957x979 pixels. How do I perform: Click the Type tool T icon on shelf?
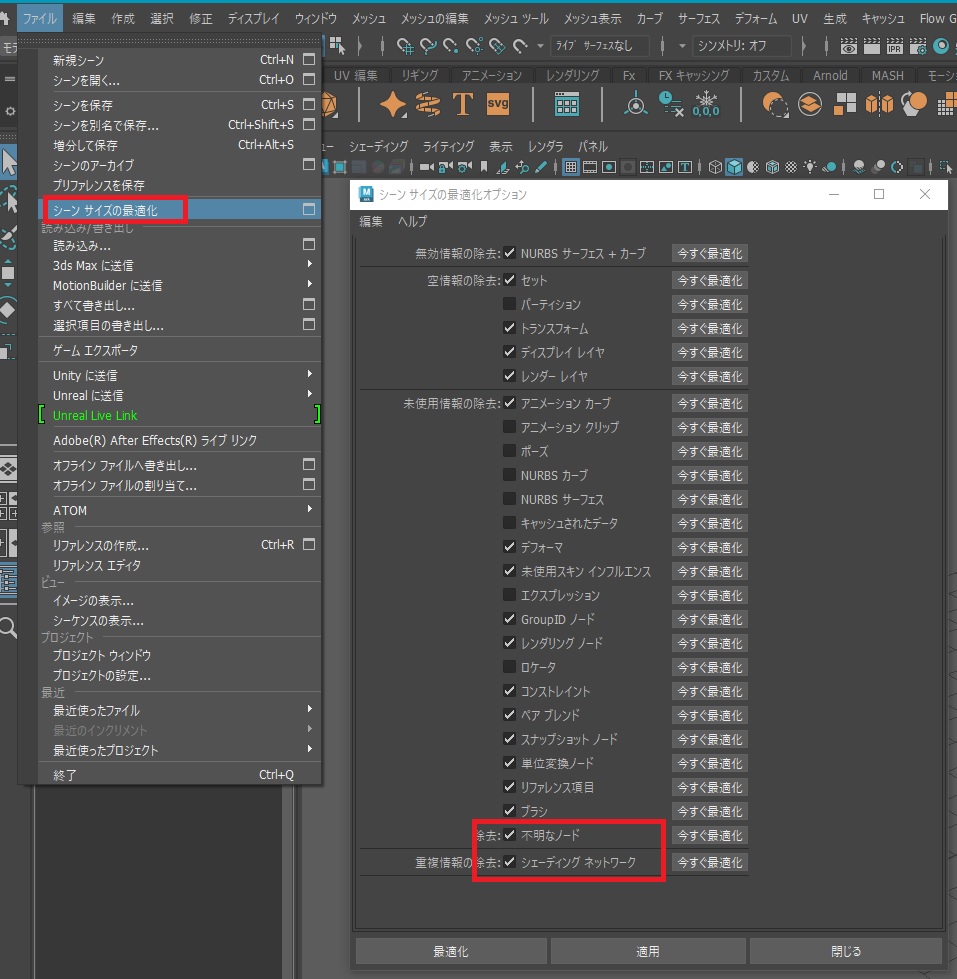(x=463, y=104)
